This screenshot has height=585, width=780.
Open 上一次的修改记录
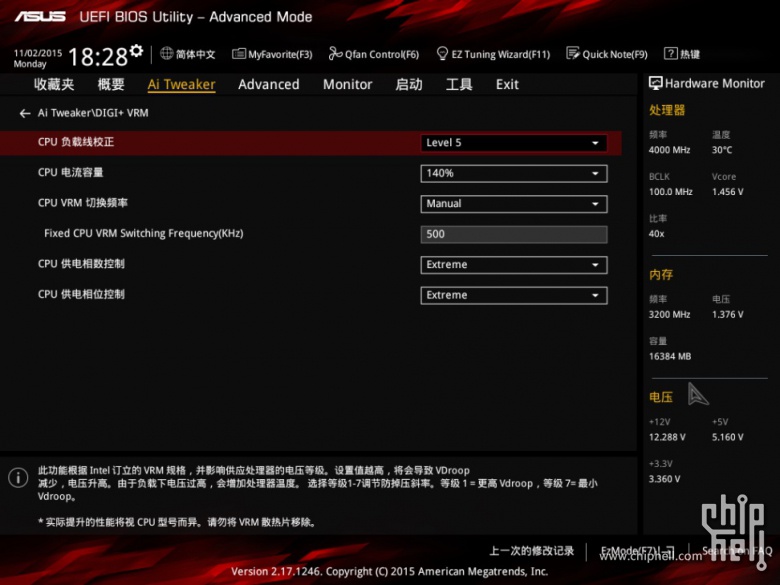(x=531, y=551)
